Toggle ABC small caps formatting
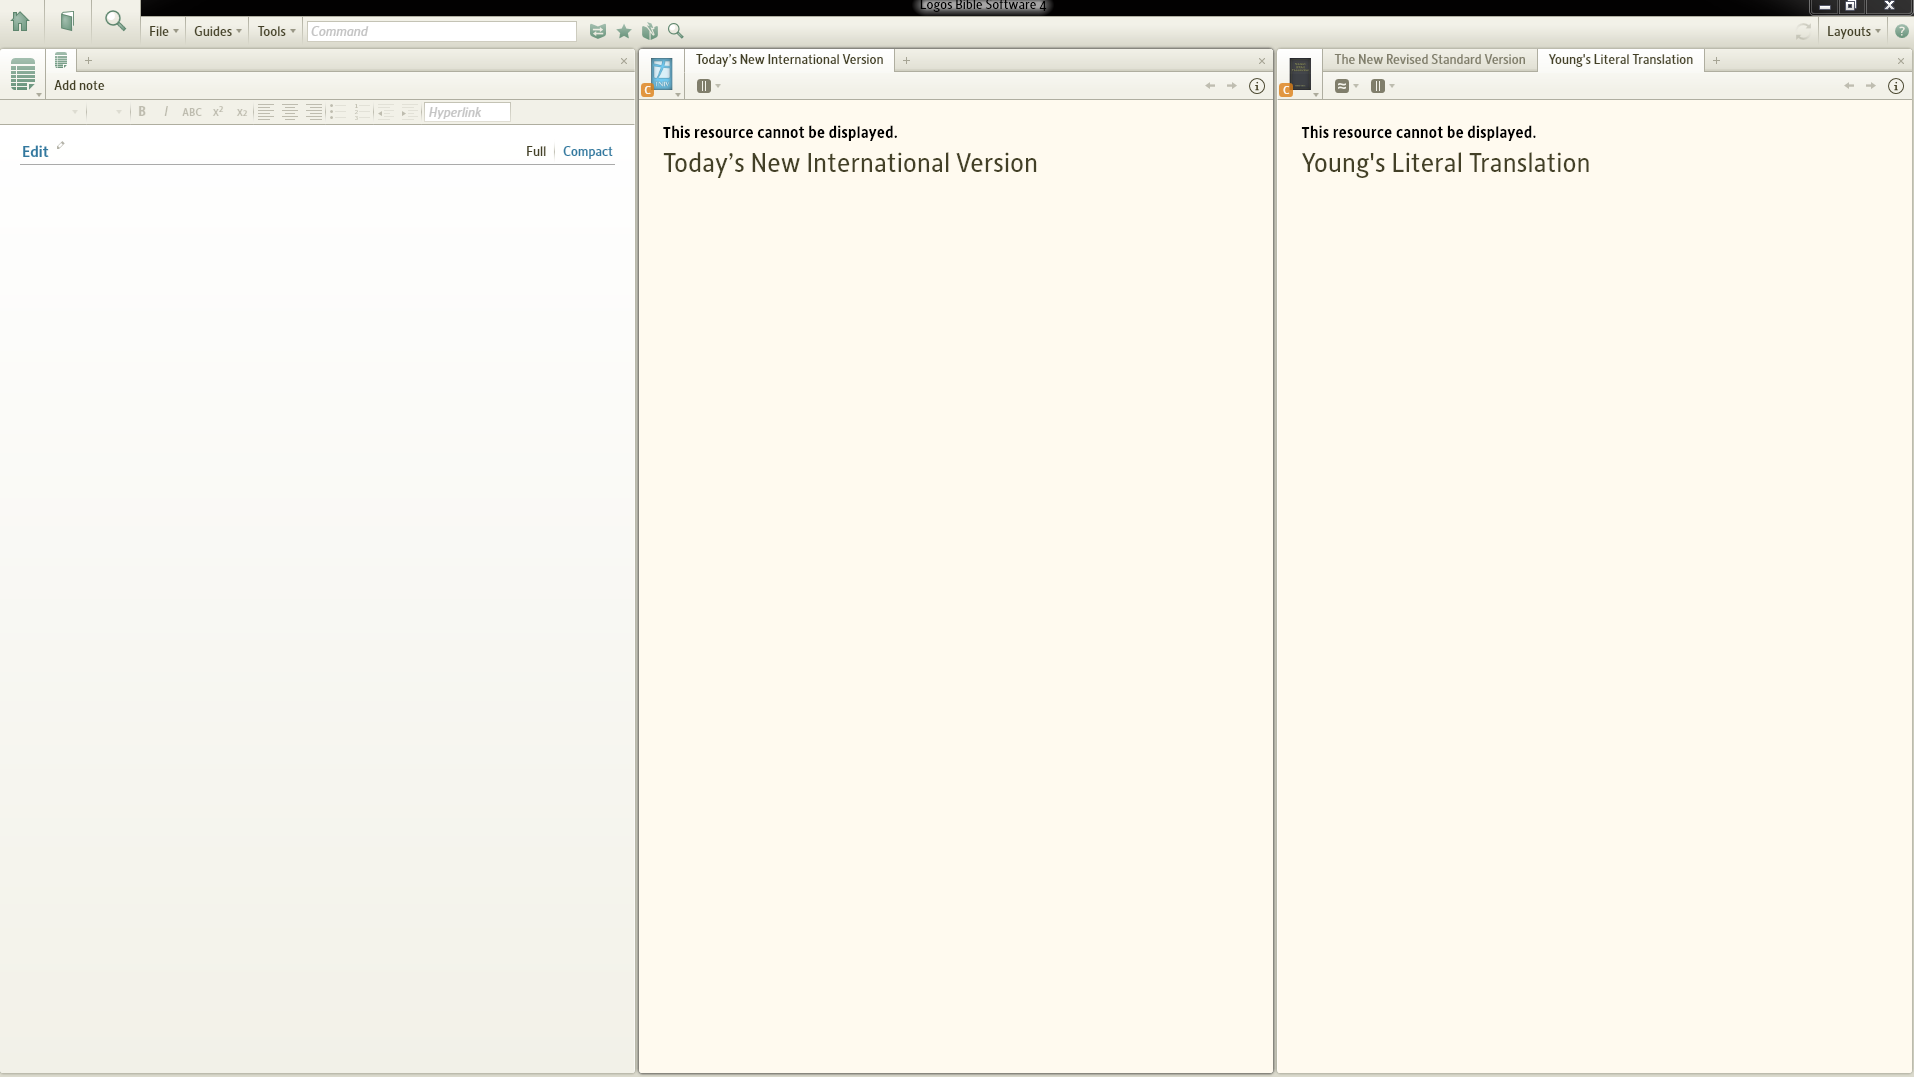Viewport: 1914px width, 1077px height. [x=192, y=113]
